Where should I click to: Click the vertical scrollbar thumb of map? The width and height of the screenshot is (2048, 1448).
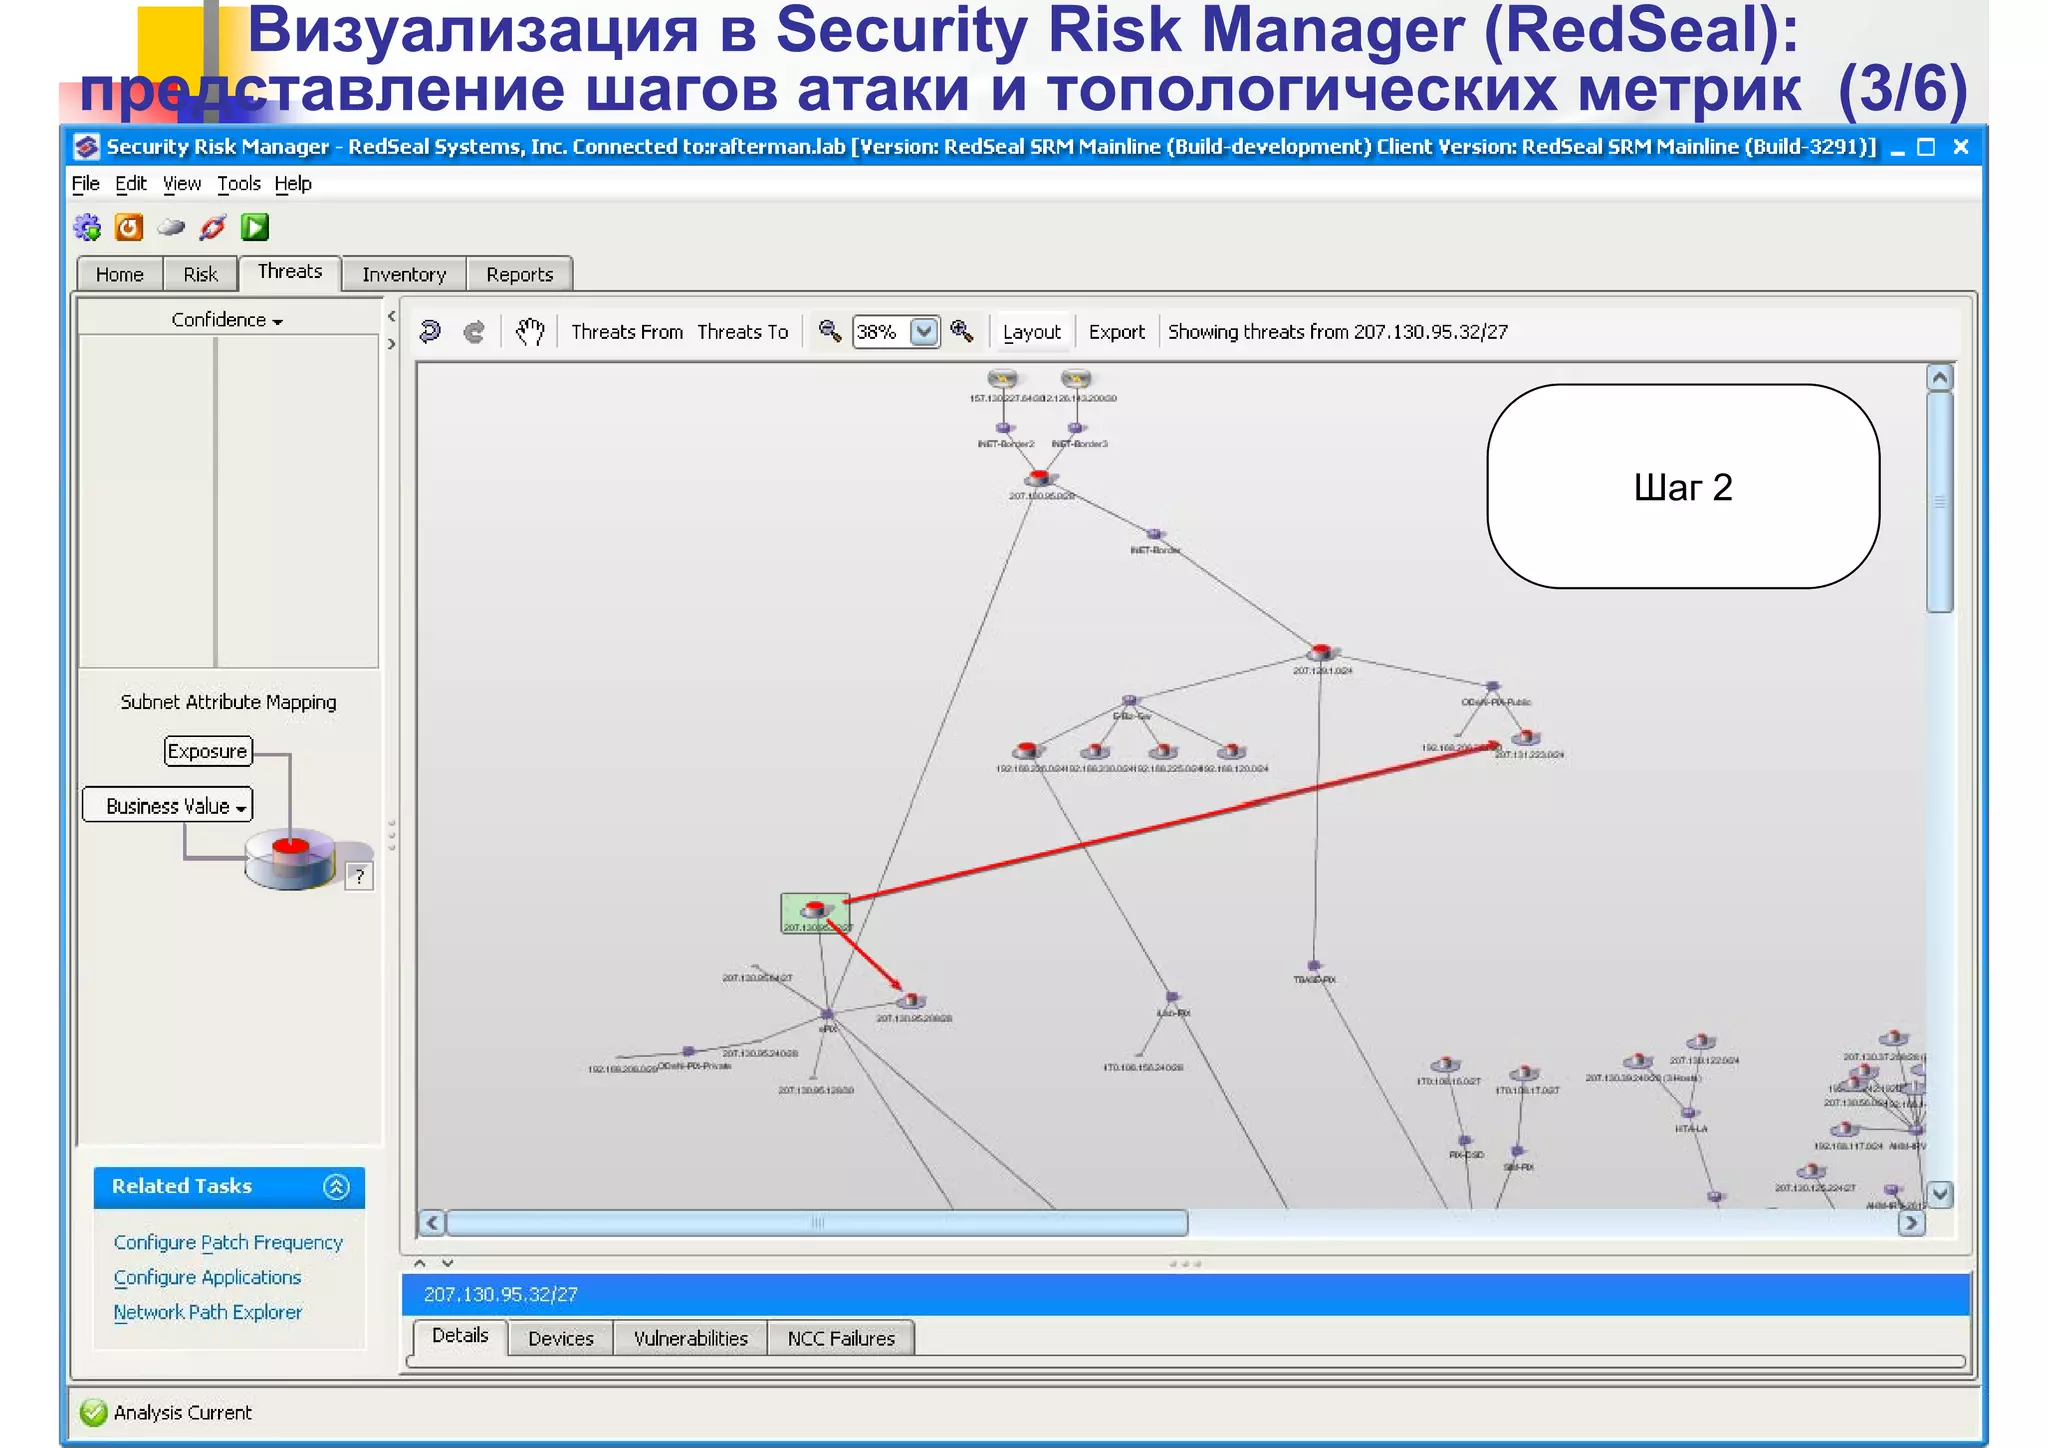[1939, 501]
